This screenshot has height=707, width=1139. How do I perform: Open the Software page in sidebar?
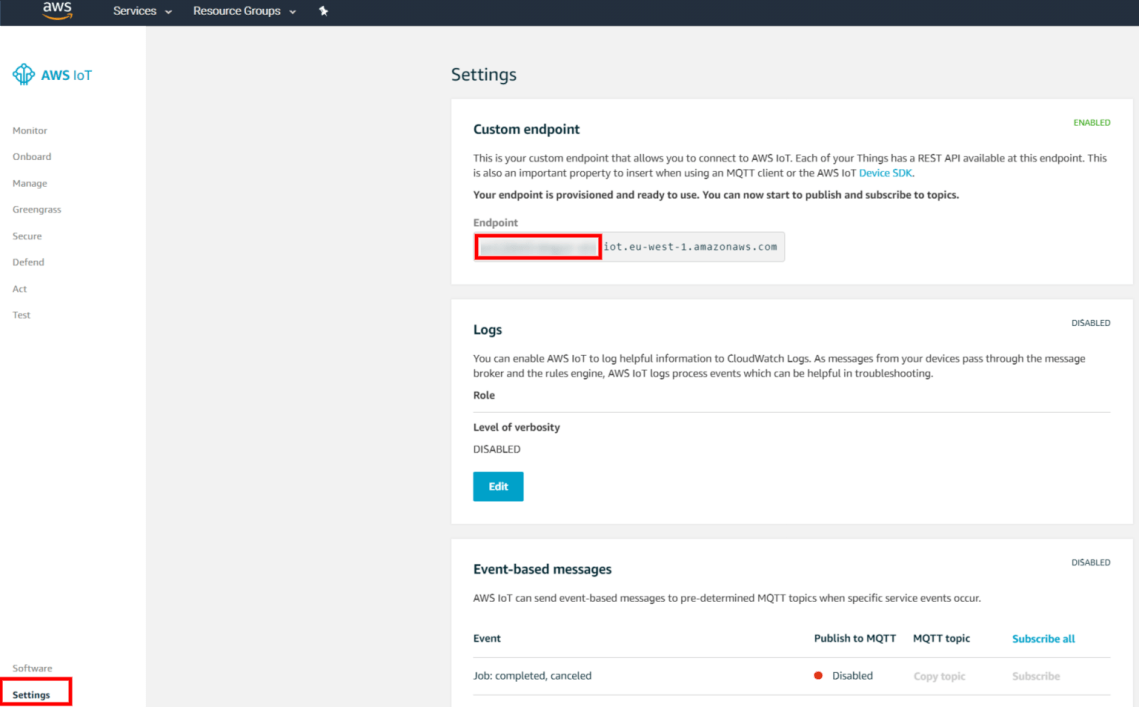click(x=32, y=668)
